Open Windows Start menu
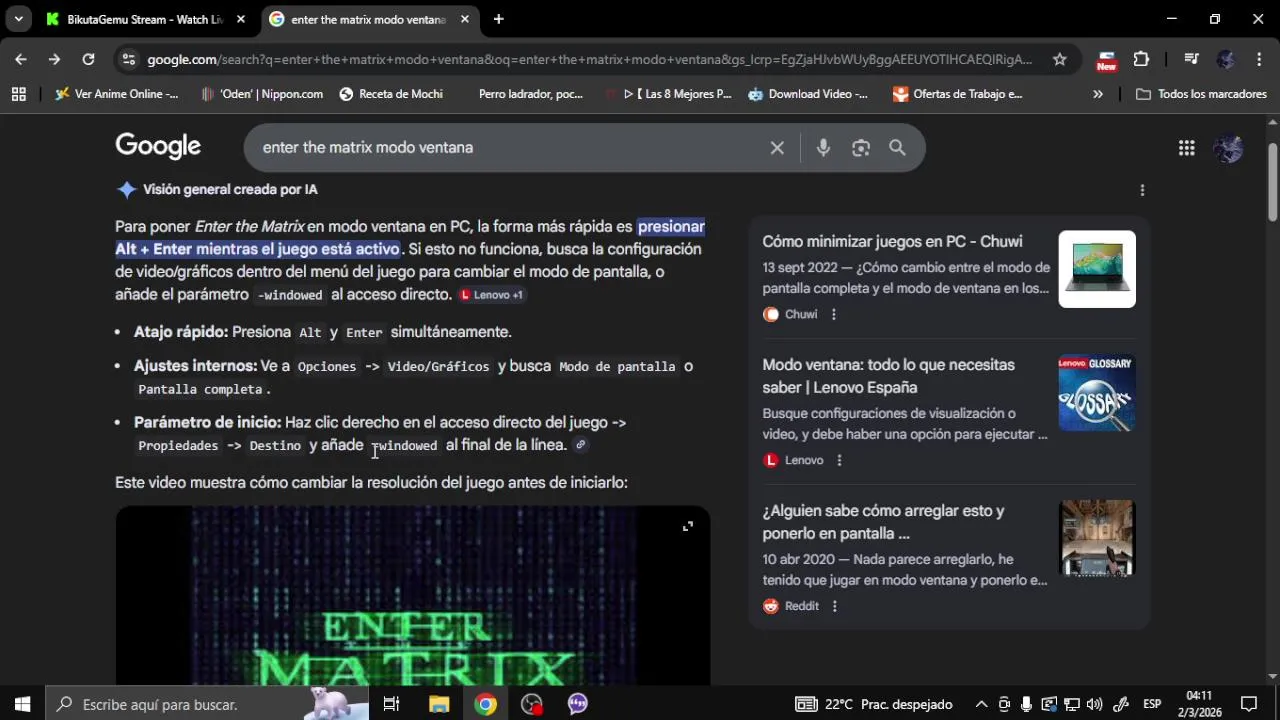The image size is (1280, 720). click(x=22, y=704)
